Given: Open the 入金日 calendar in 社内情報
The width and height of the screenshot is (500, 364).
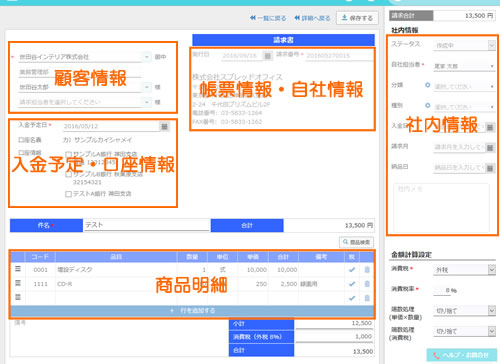Looking at the screenshot, I should pos(490,127).
